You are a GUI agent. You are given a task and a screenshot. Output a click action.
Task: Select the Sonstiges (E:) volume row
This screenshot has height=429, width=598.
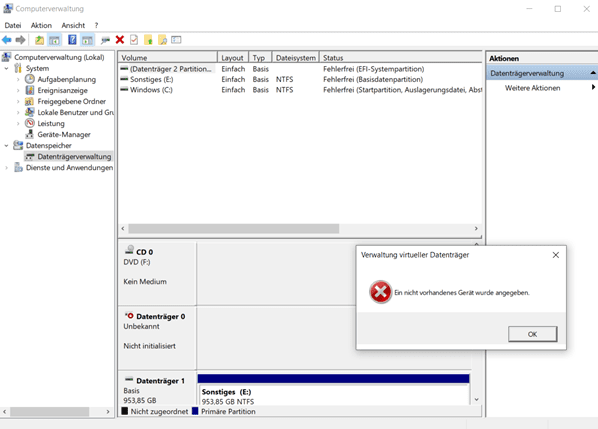[300, 79]
